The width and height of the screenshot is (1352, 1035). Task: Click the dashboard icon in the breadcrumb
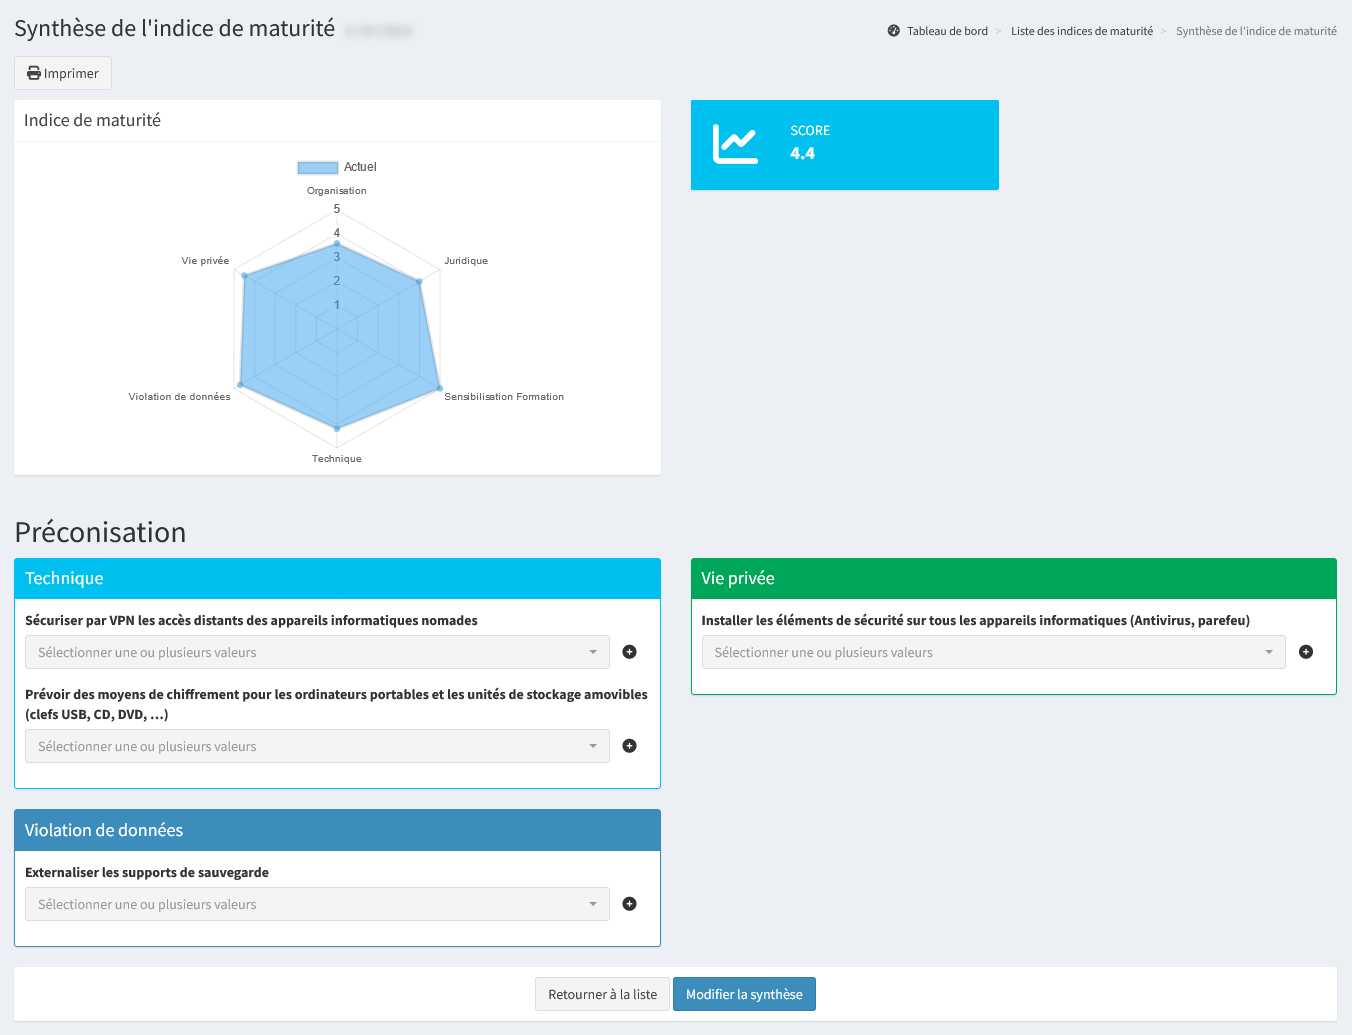893,31
